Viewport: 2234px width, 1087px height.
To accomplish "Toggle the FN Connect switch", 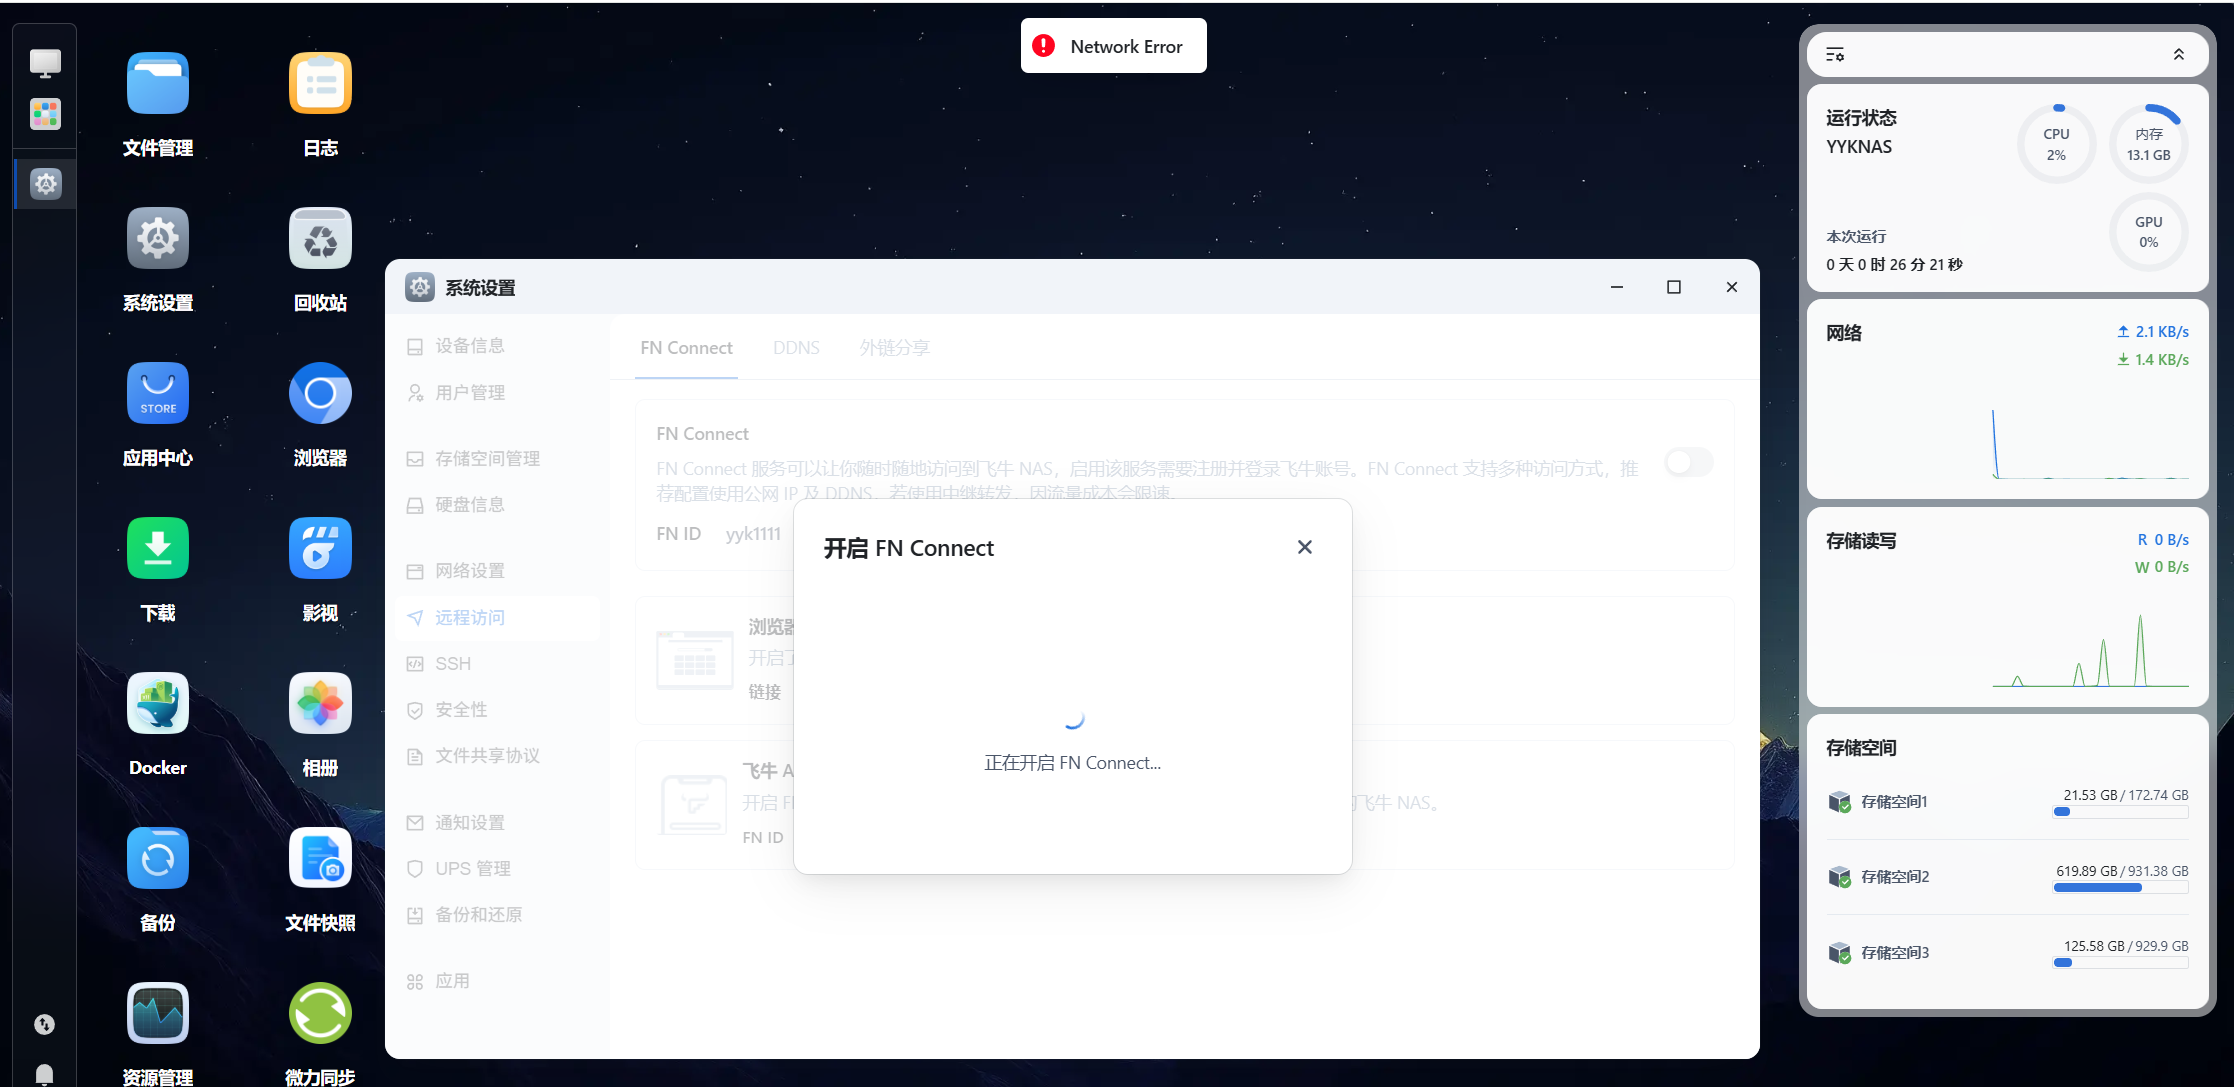I will (x=1689, y=462).
